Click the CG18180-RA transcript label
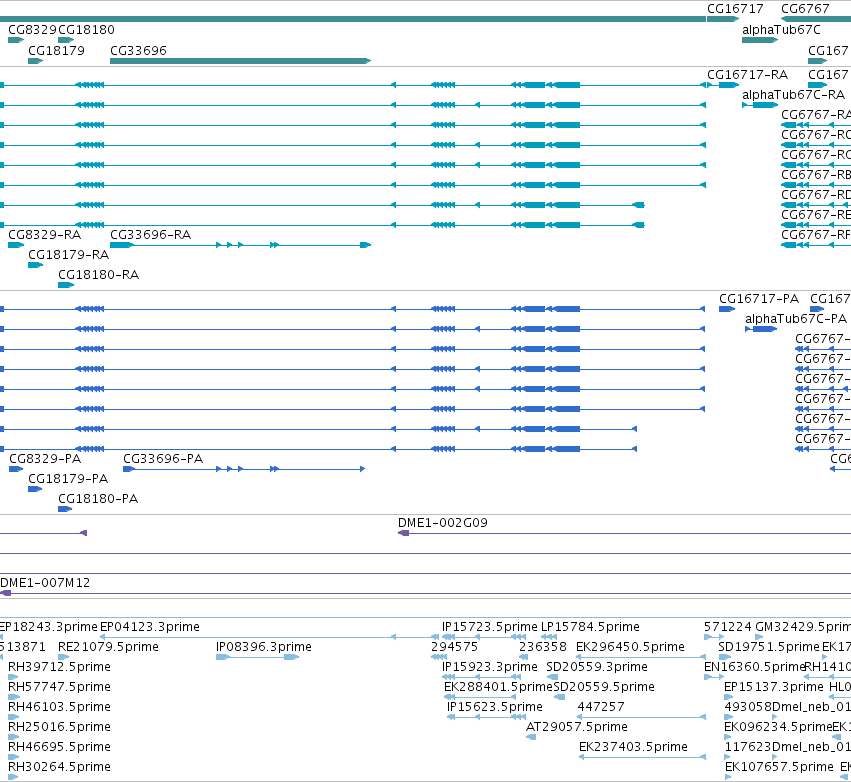Viewport: 851px width, 782px height. click(98, 275)
